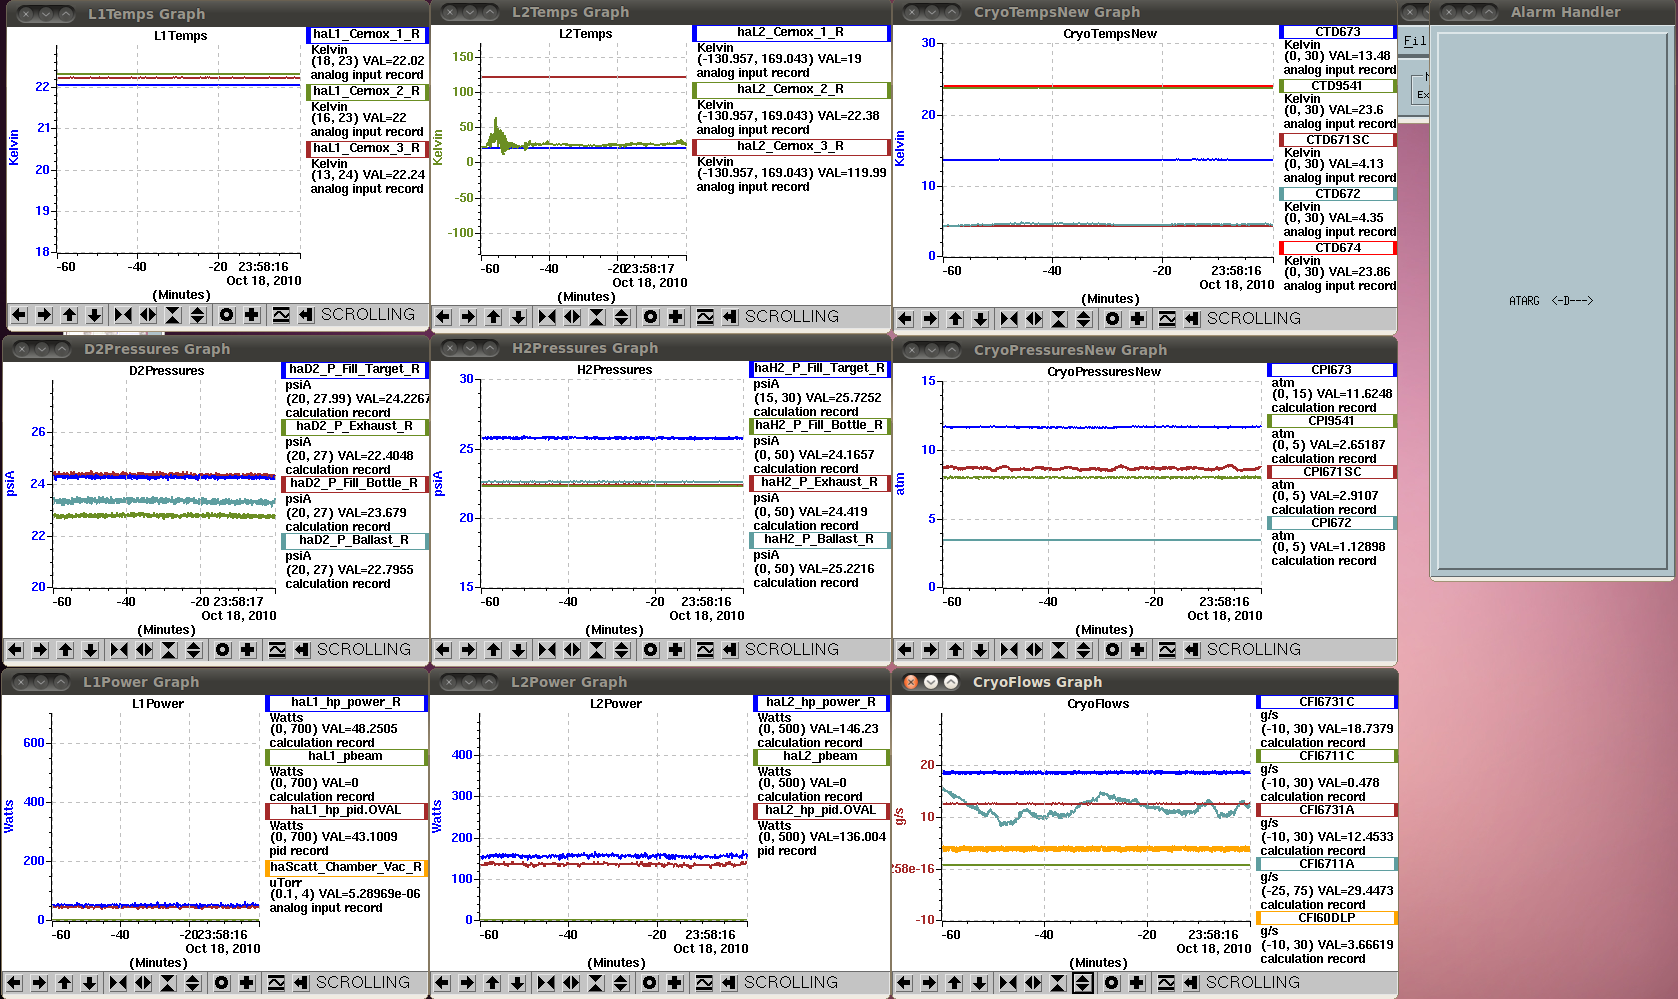
Task: Click highlighted vertical expand icon in CryoFlows Graph
Action: [1083, 983]
